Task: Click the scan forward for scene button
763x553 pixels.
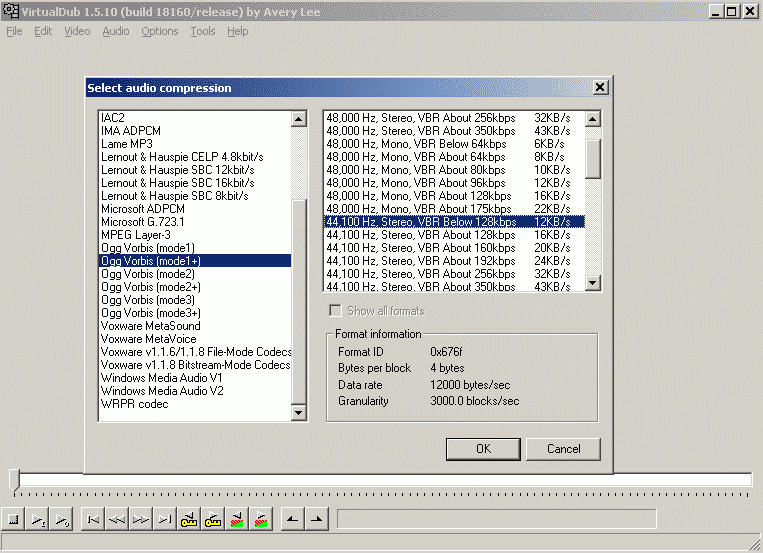Action: click(x=260, y=519)
